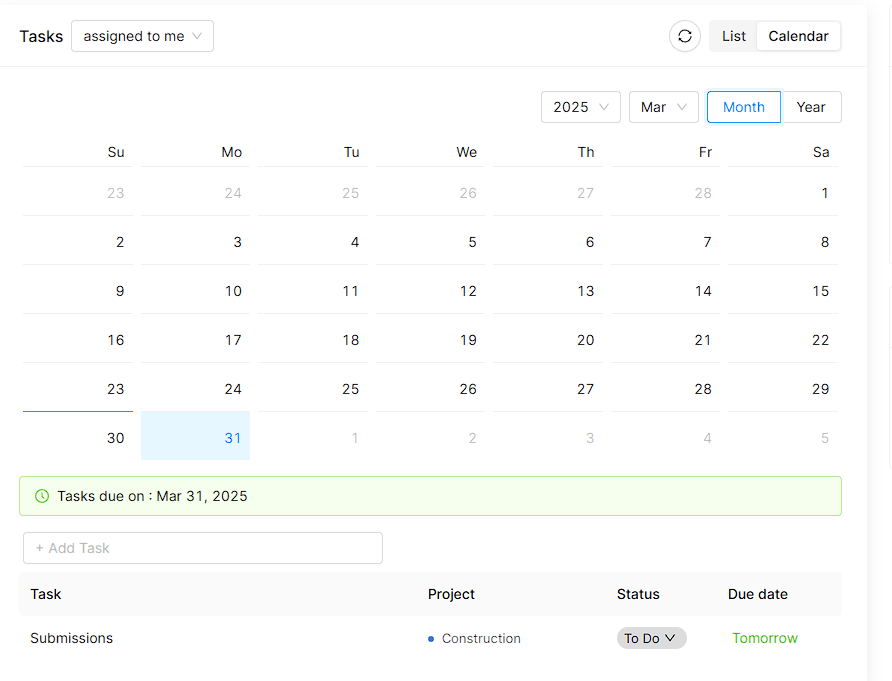
Task: Switch to List view
Action: coord(734,36)
